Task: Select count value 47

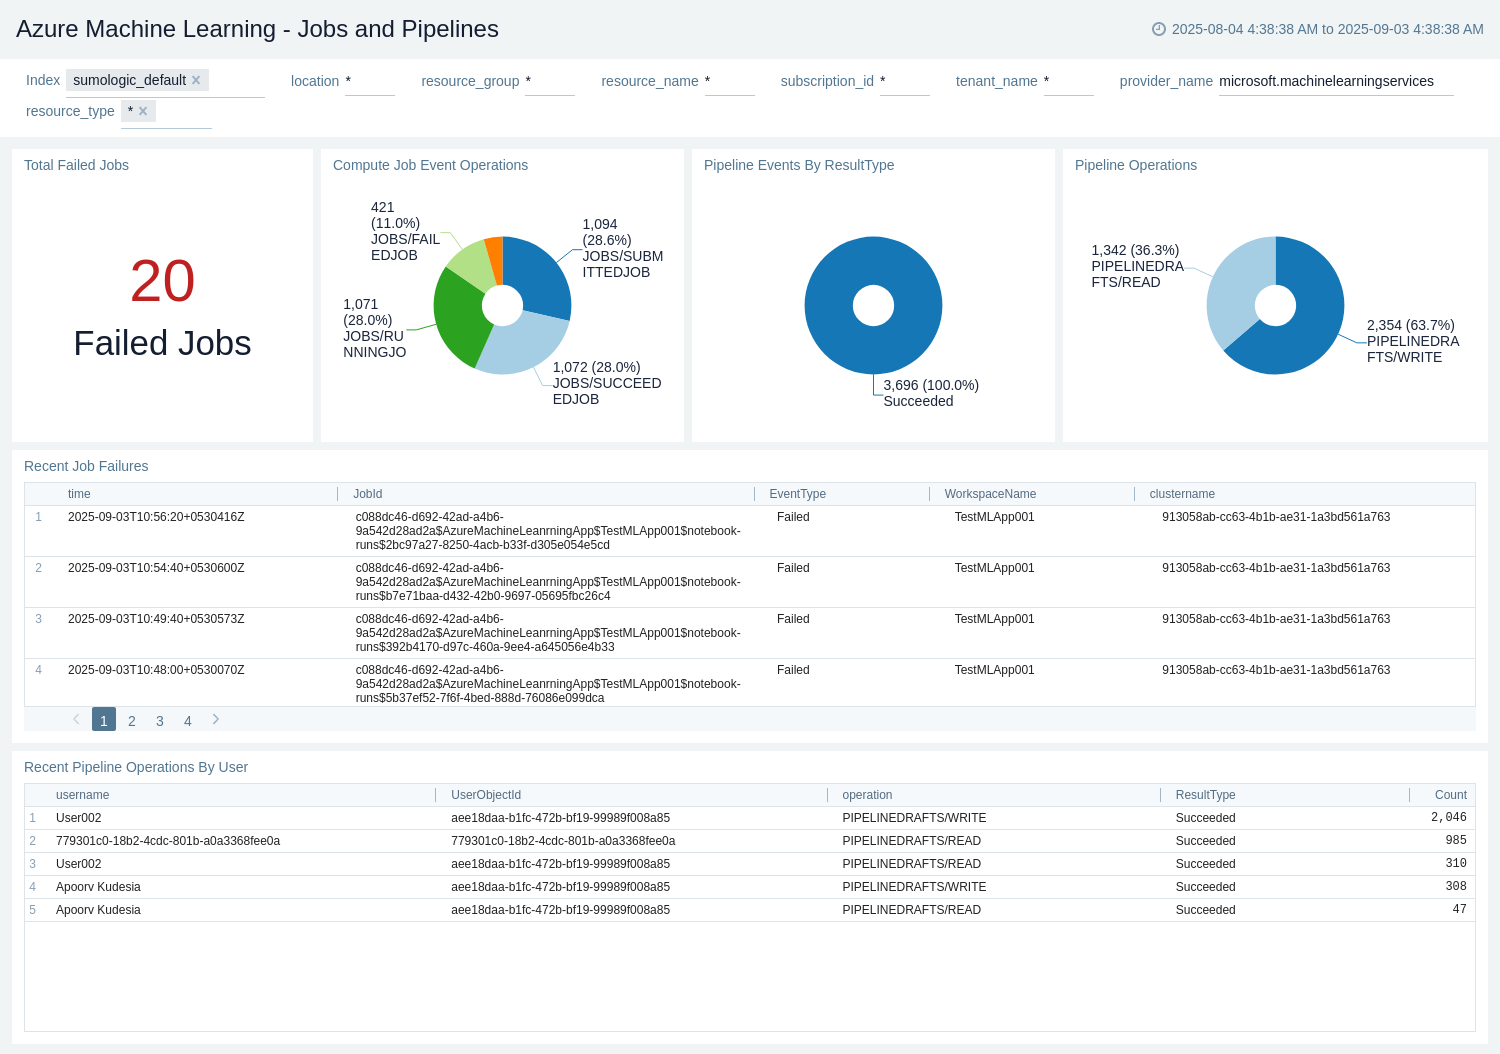Action: pos(1460,910)
